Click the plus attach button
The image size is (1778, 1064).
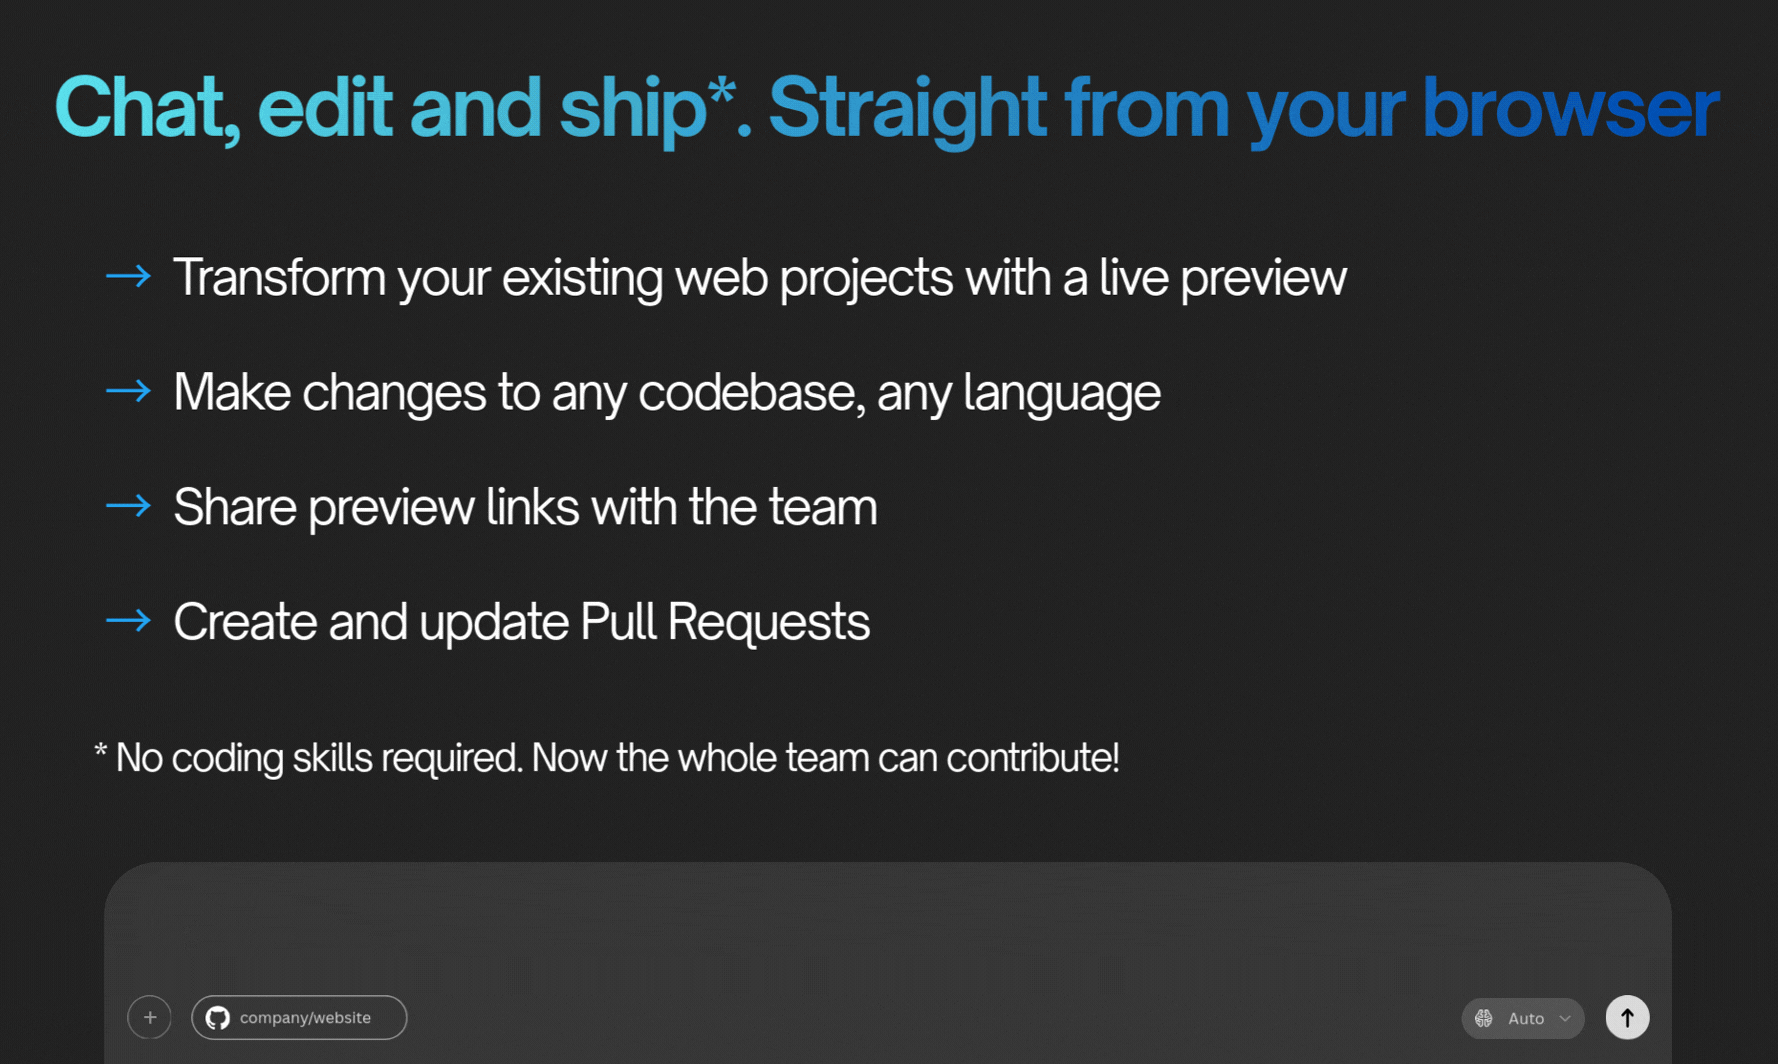click(150, 1017)
